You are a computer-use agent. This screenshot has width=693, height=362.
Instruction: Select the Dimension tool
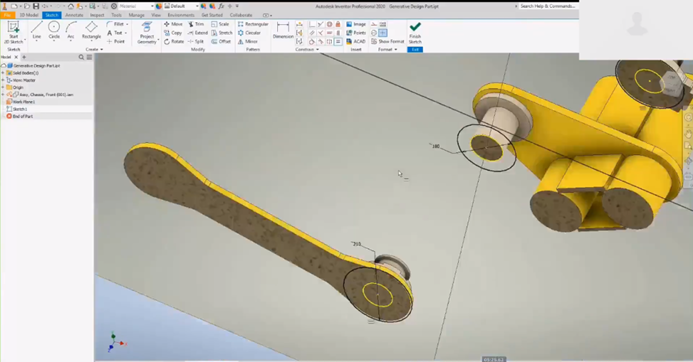[283, 30]
